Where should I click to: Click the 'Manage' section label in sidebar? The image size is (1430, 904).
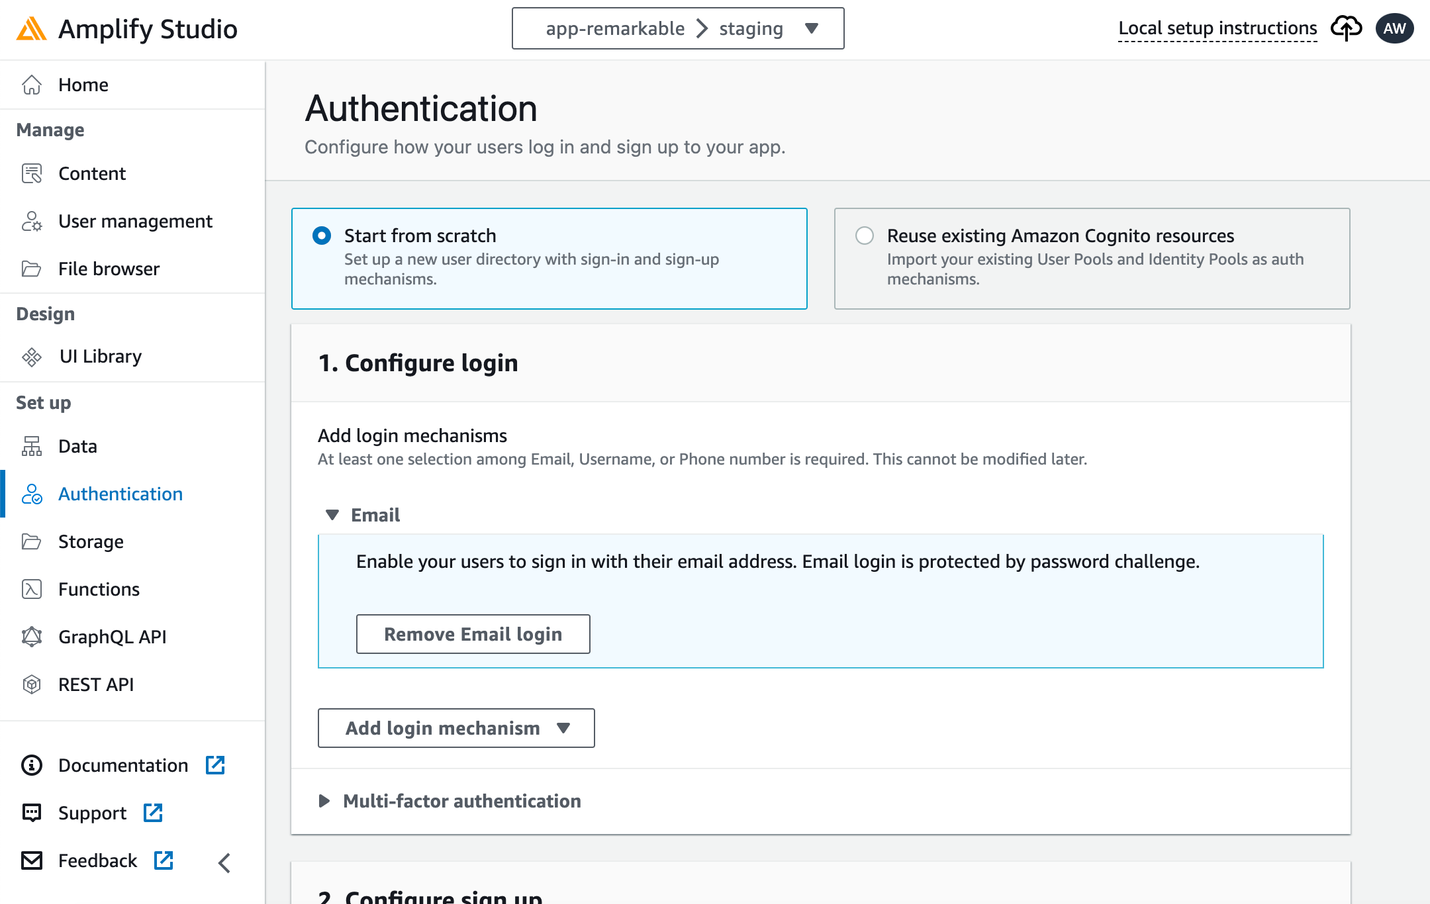[x=50, y=130]
